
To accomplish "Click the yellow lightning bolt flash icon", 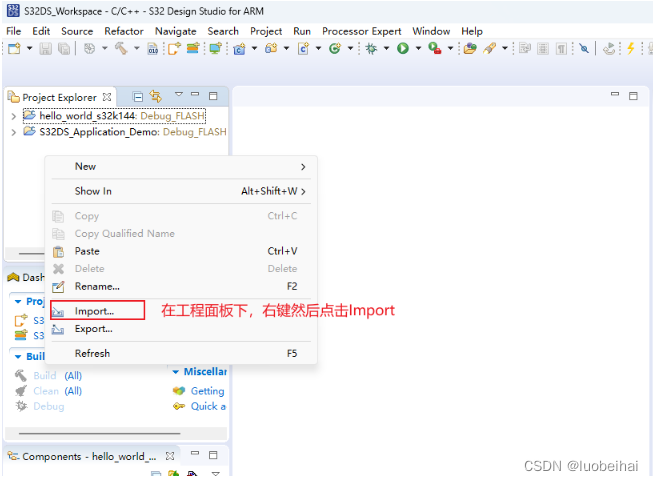I will (631, 48).
